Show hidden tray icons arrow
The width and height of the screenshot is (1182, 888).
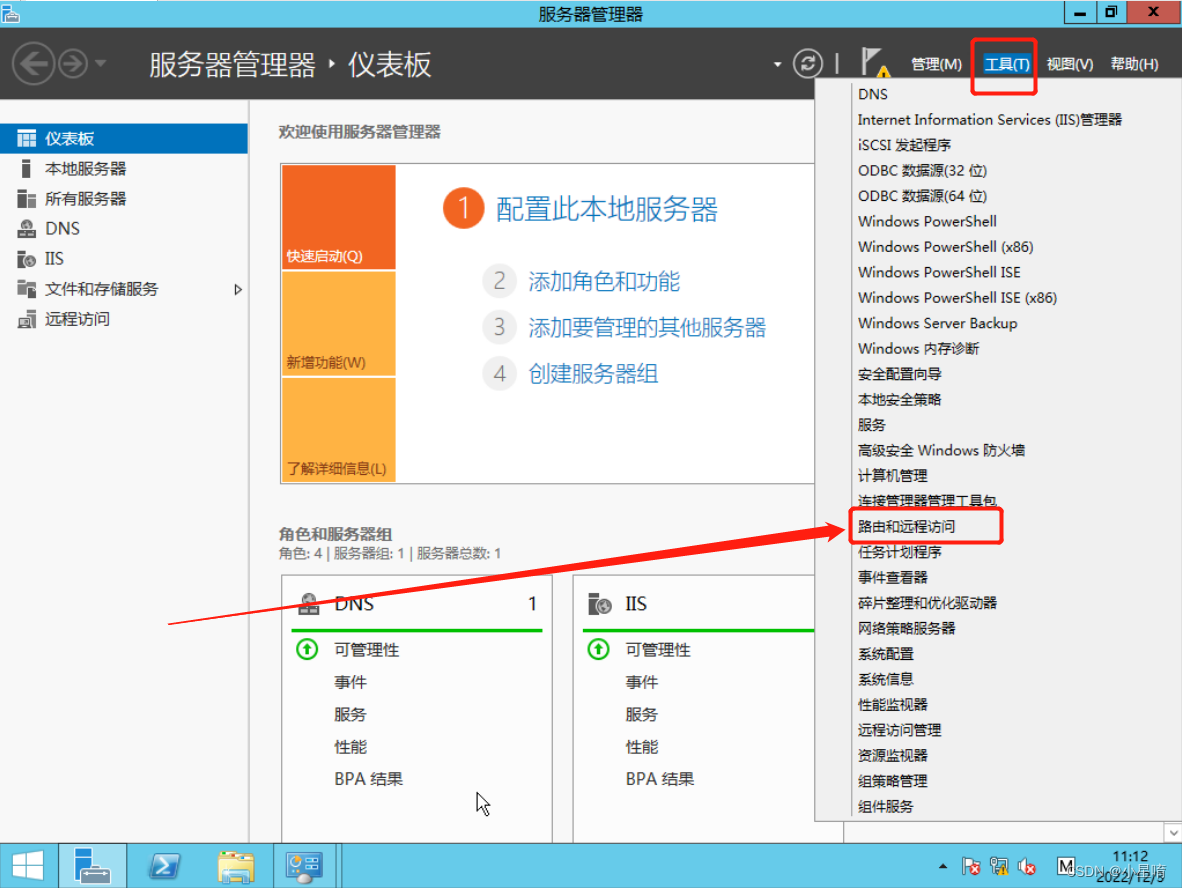(943, 866)
